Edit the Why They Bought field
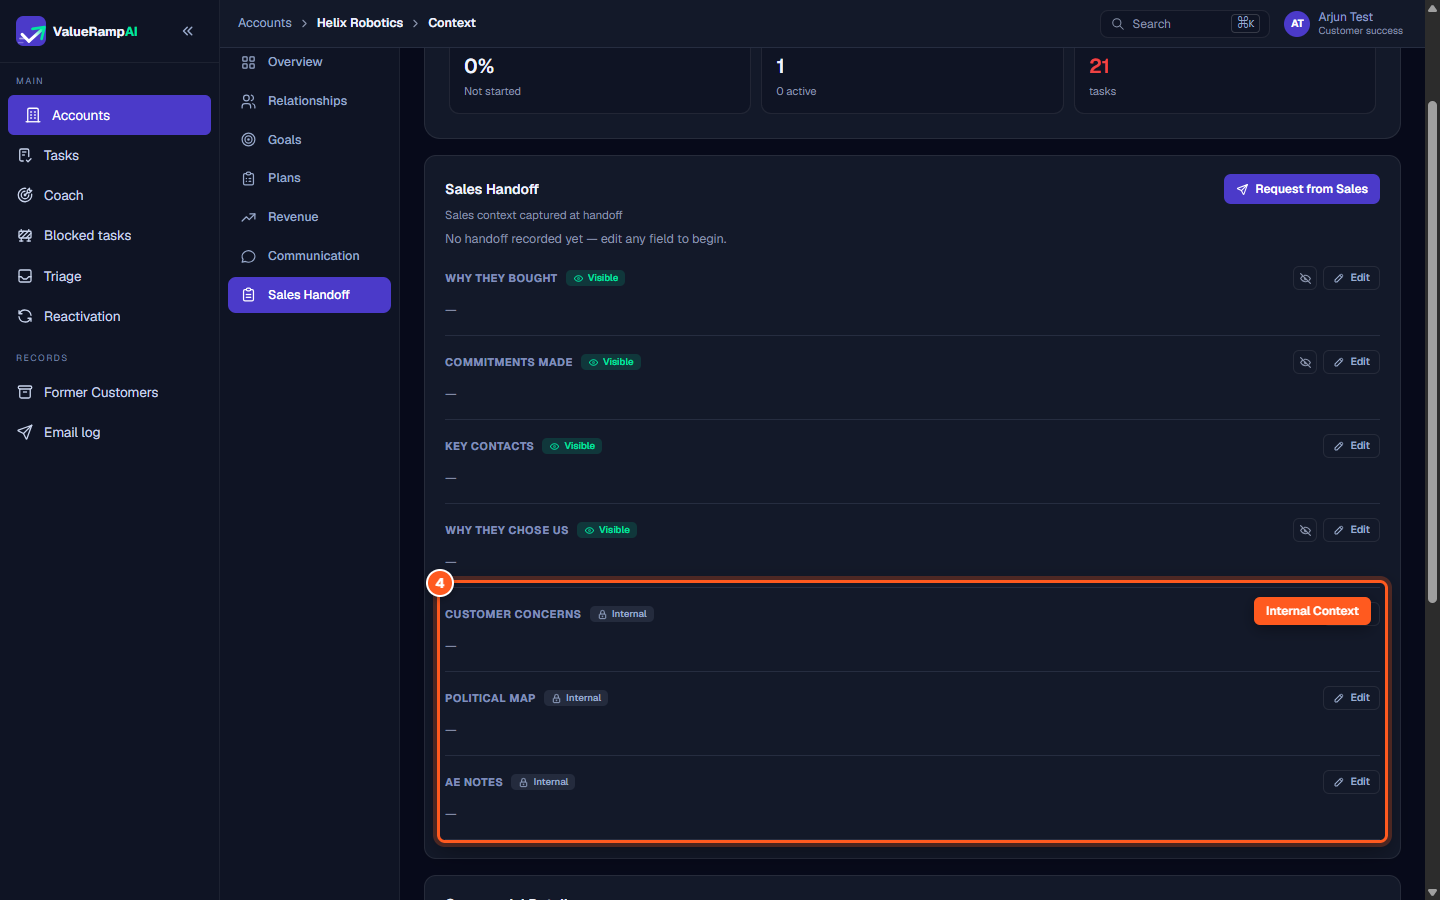Viewport: 1440px width, 900px height. tap(1351, 278)
